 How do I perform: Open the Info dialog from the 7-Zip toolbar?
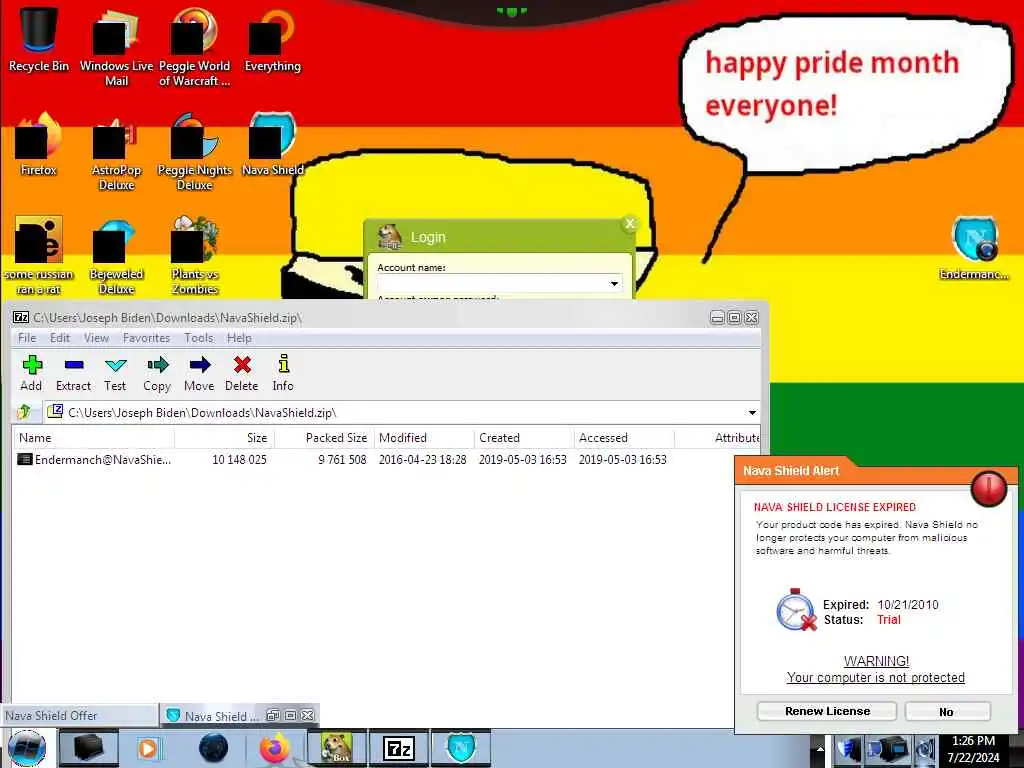tap(283, 373)
